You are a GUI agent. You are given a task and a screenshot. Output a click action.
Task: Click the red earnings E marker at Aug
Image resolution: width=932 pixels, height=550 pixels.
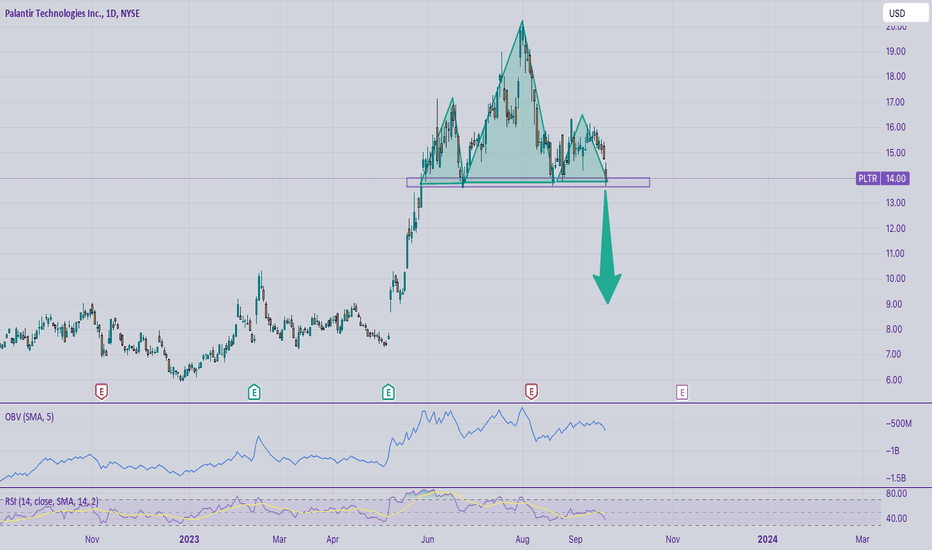[531, 392]
